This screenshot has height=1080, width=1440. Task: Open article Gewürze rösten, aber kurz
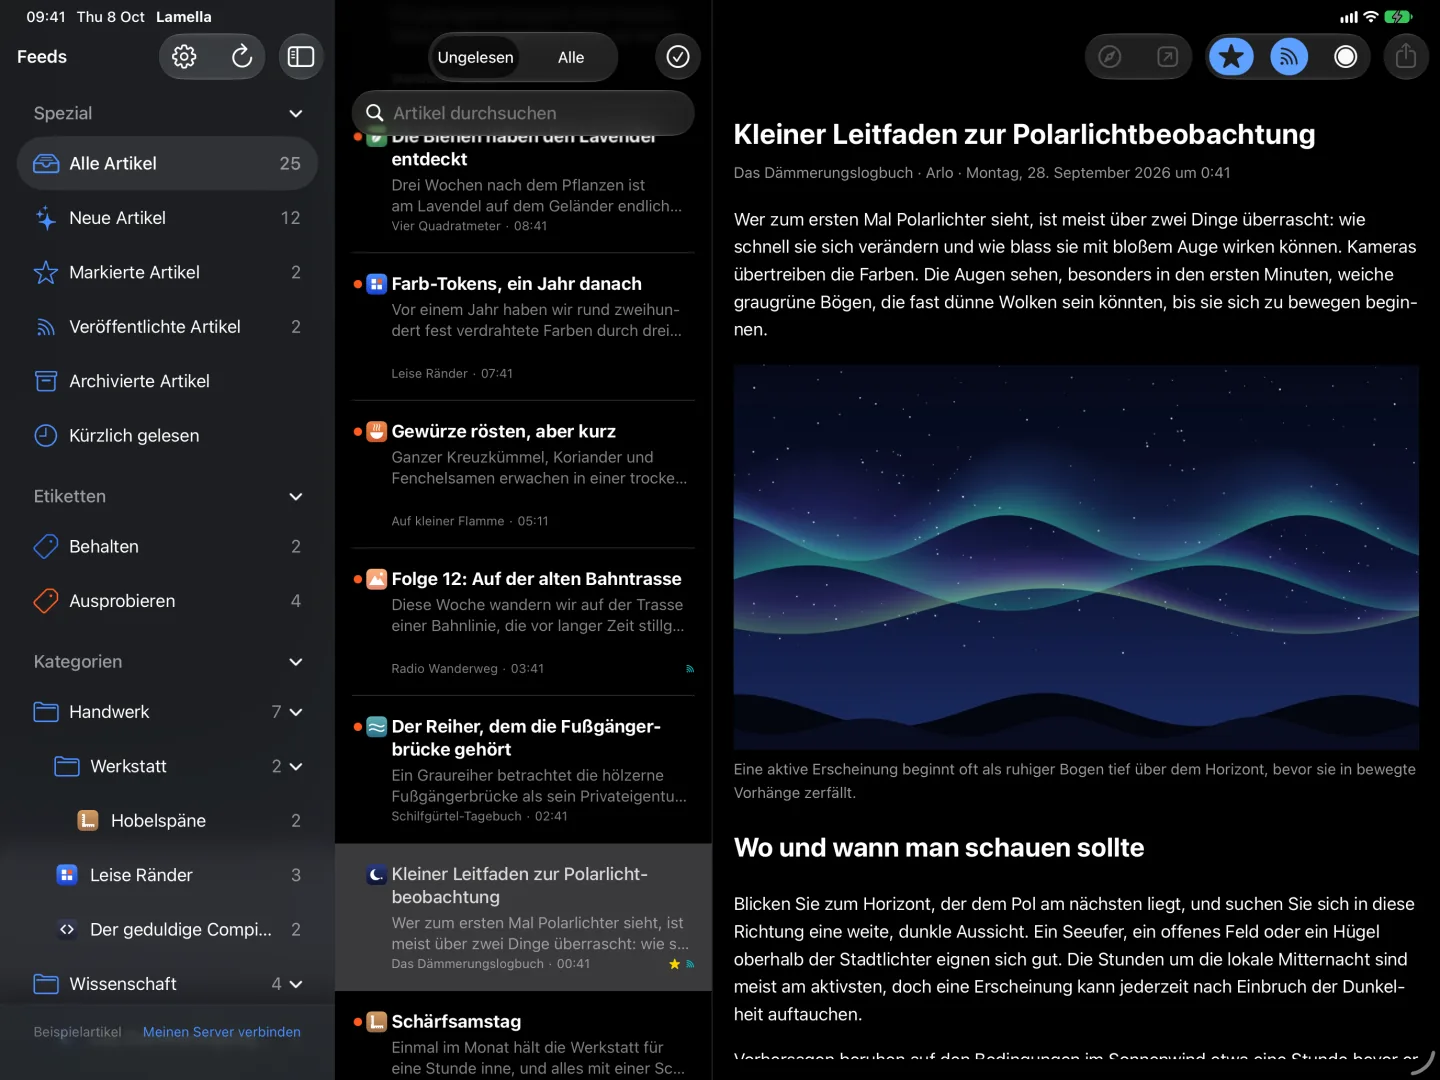pos(523,475)
